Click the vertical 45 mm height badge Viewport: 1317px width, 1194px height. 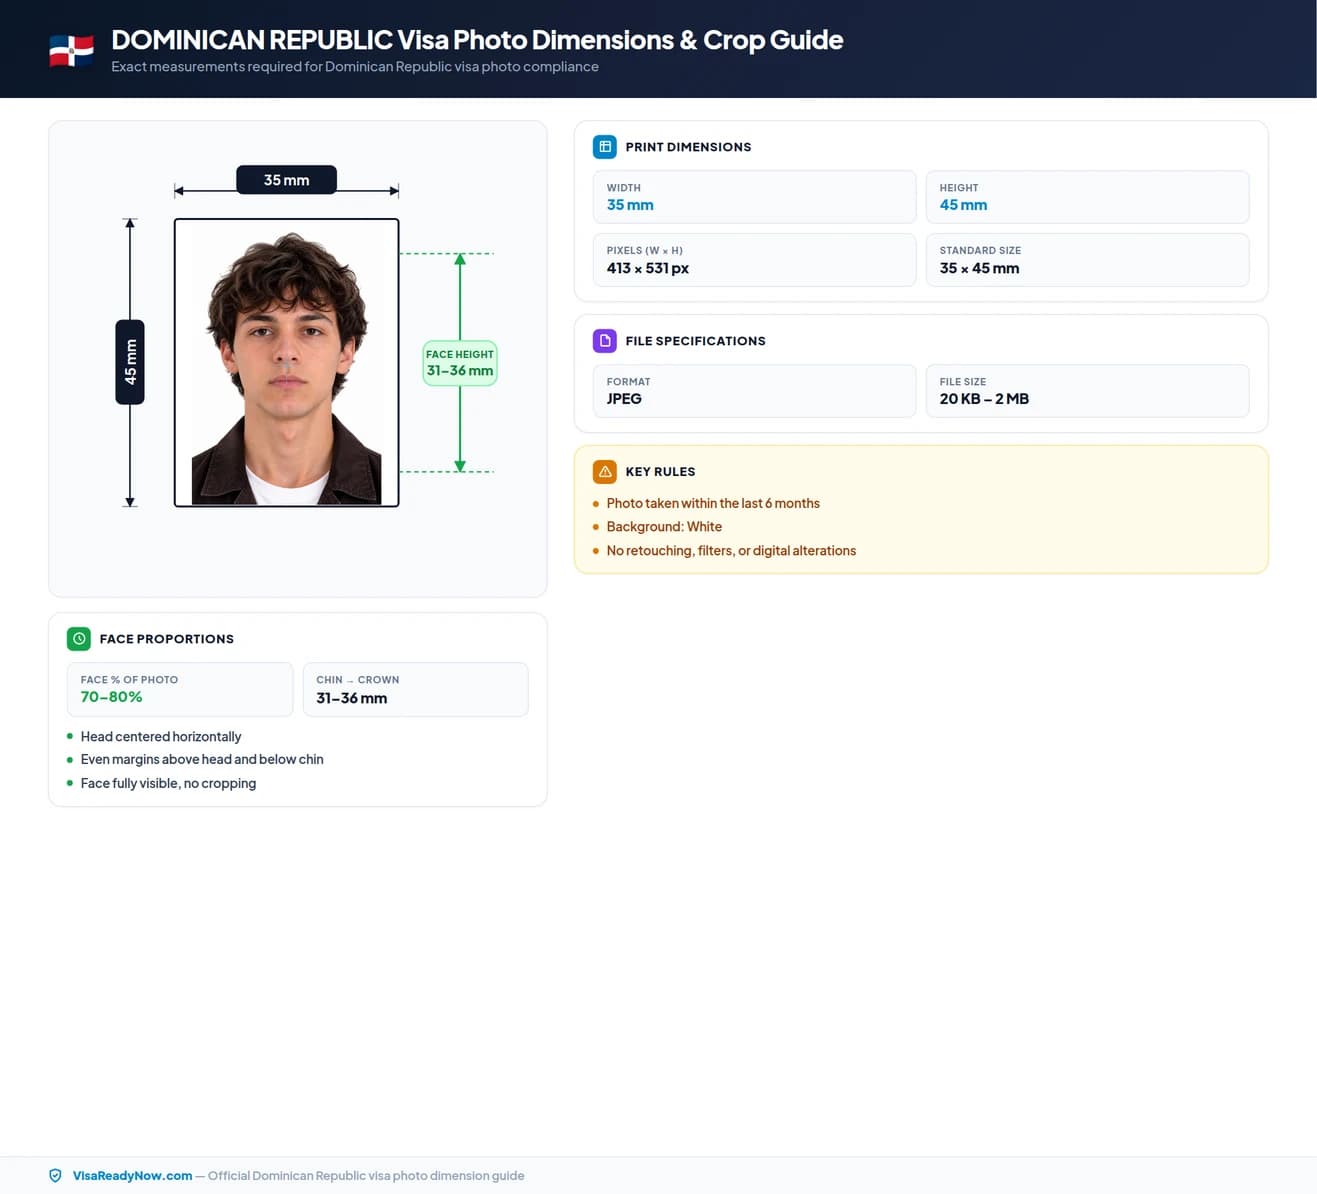130,362
